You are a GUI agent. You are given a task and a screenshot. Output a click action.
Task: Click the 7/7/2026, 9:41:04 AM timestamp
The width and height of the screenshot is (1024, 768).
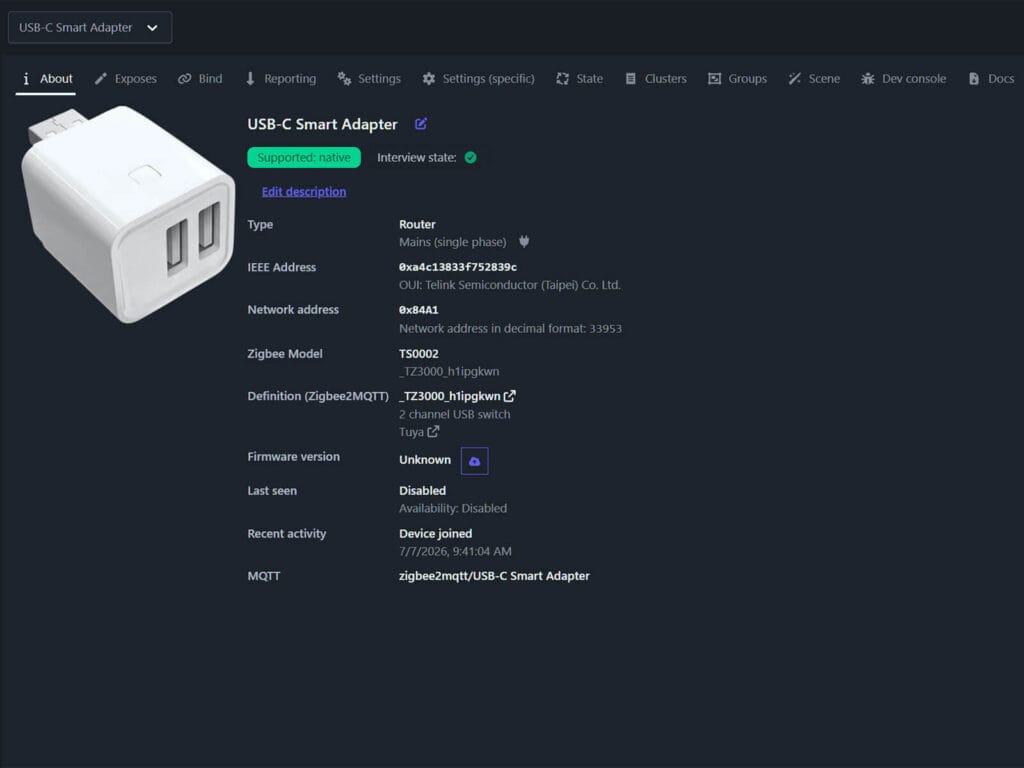coord(455,551)
